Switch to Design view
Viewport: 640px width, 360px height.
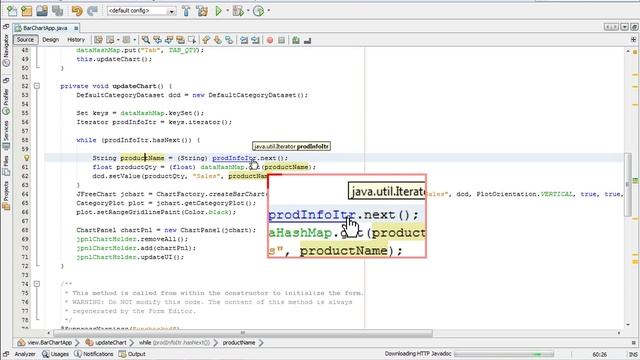51,40
